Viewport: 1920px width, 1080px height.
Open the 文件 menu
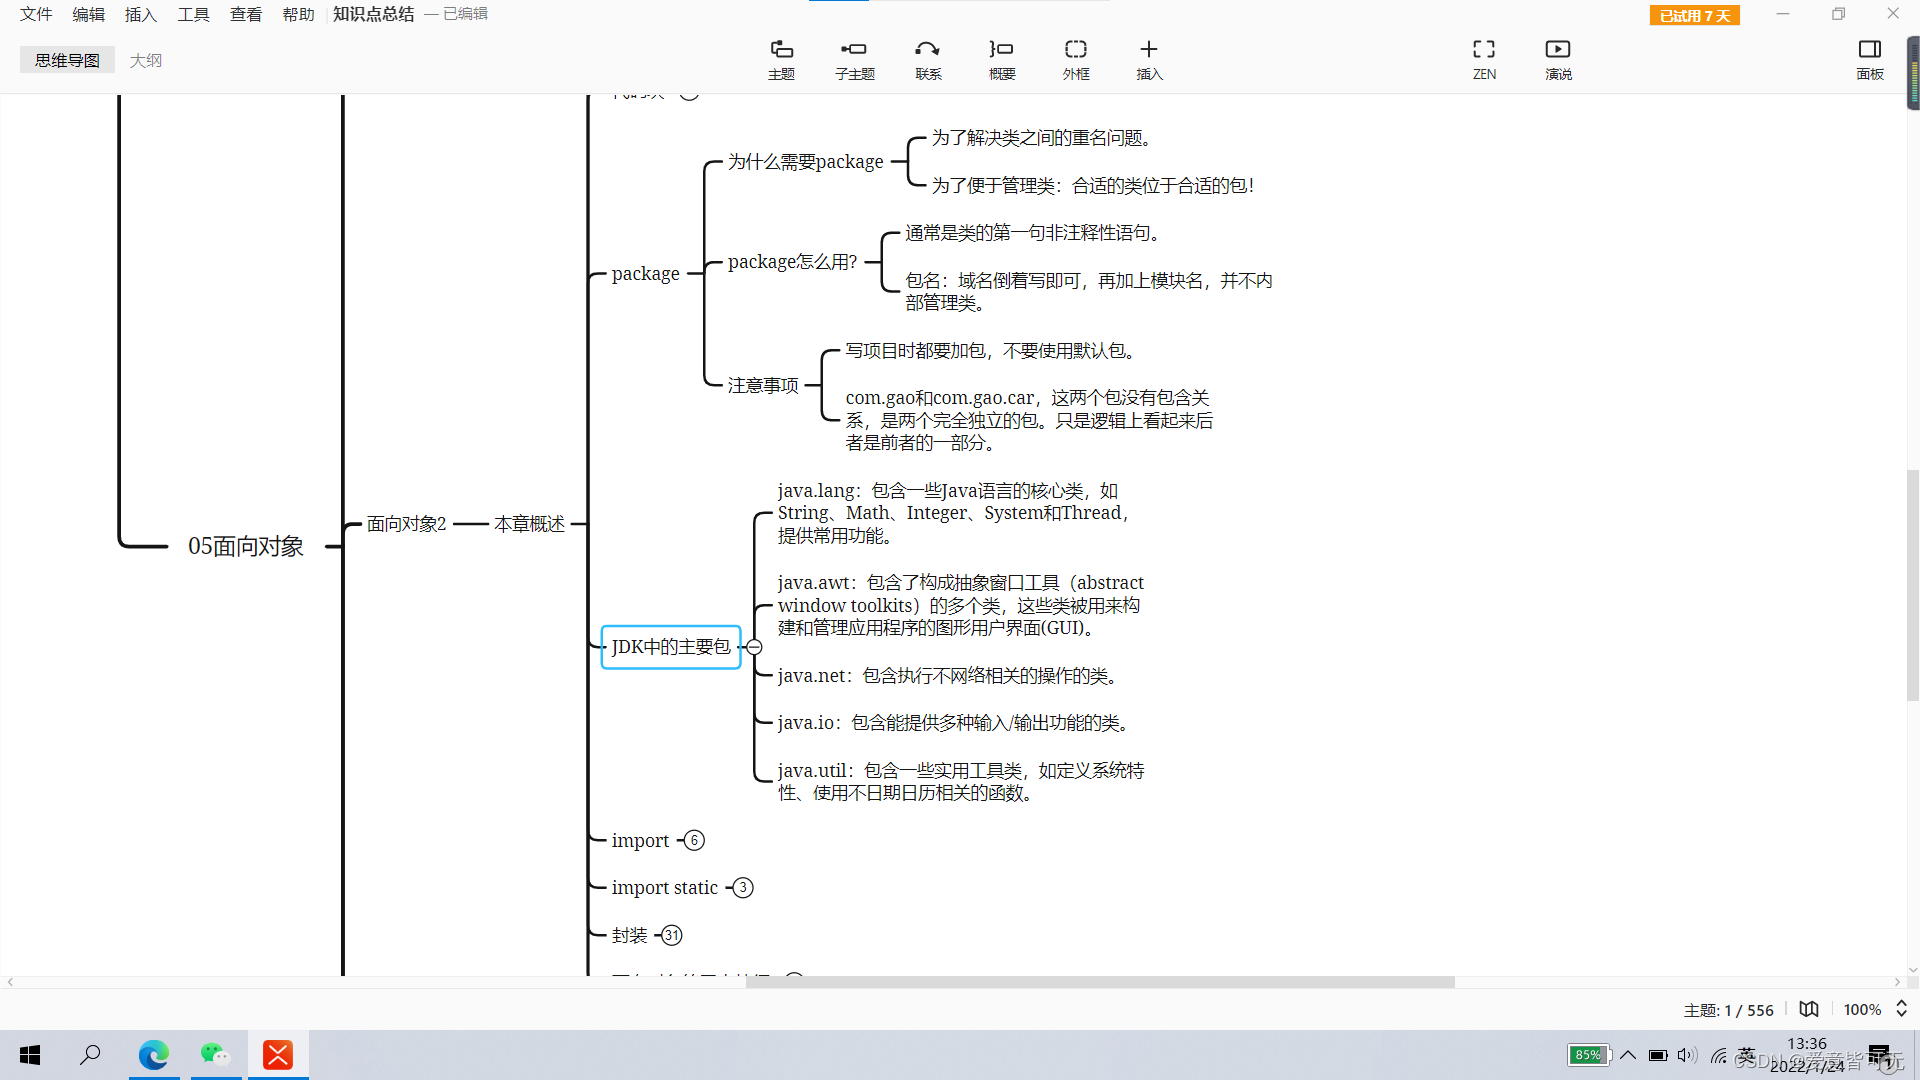[36, 14]
